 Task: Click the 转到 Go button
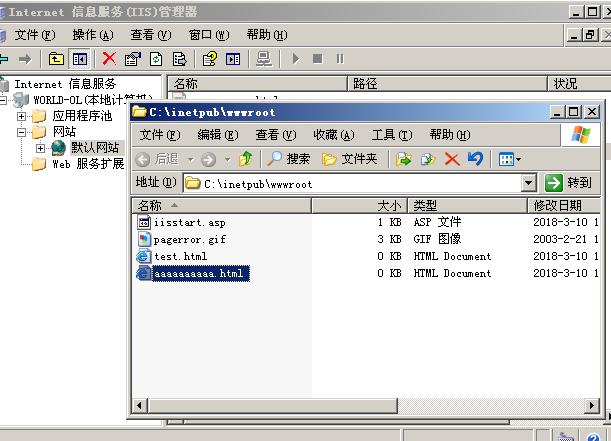(568, 184)
